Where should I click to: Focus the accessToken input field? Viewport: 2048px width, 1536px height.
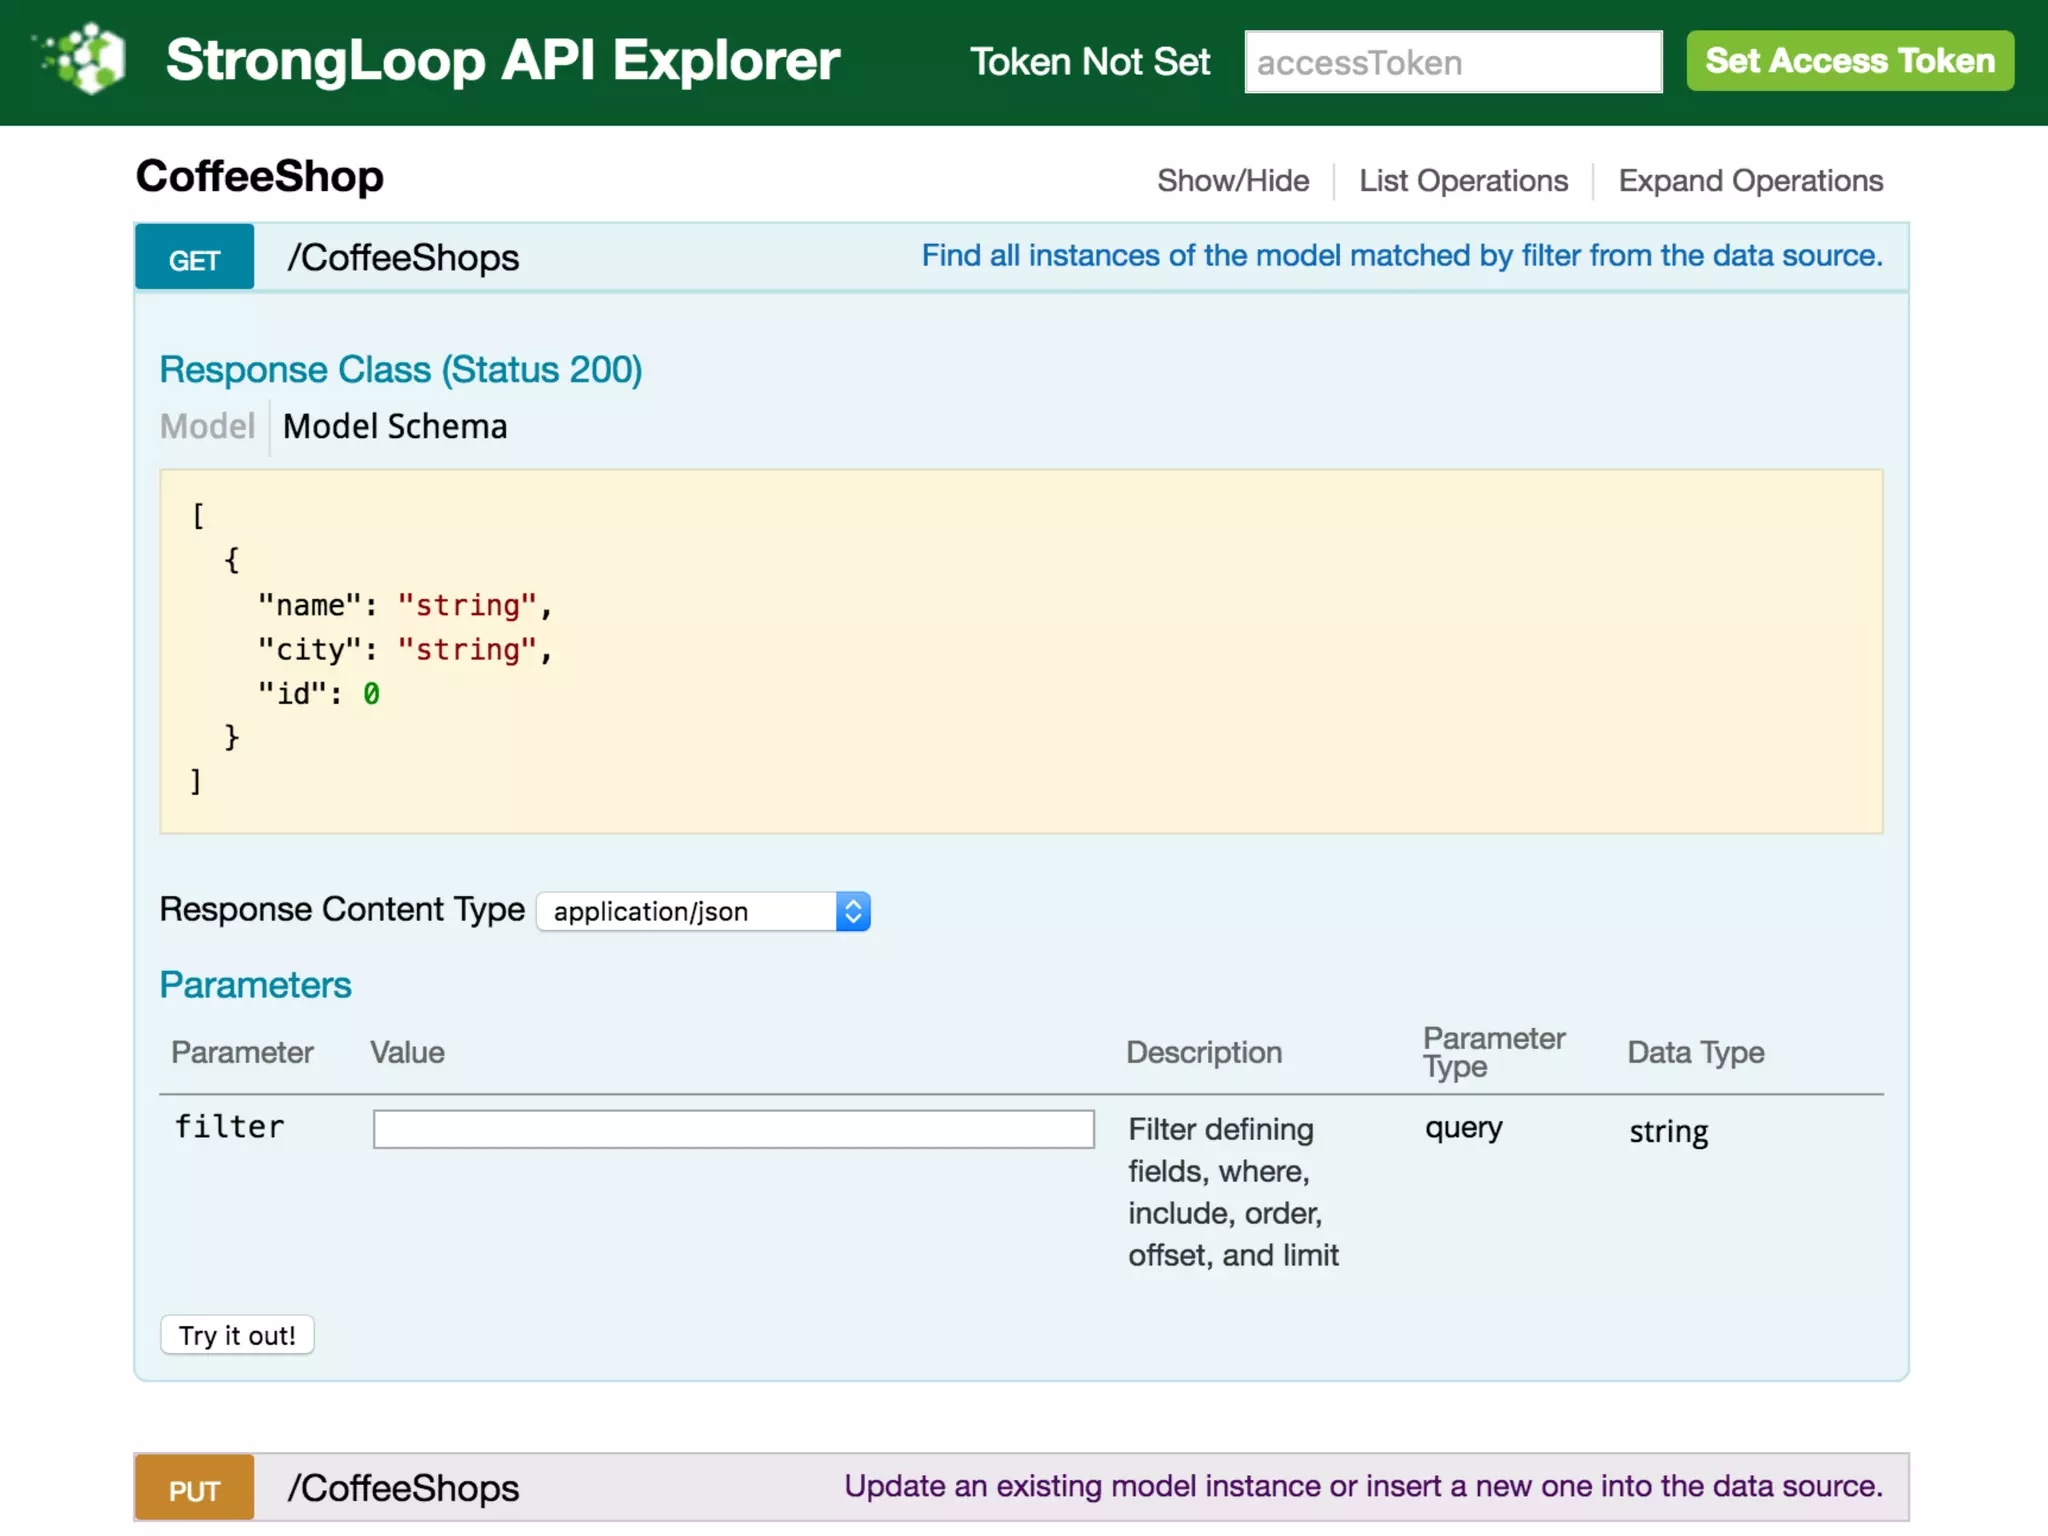(x=1452, y=62)
